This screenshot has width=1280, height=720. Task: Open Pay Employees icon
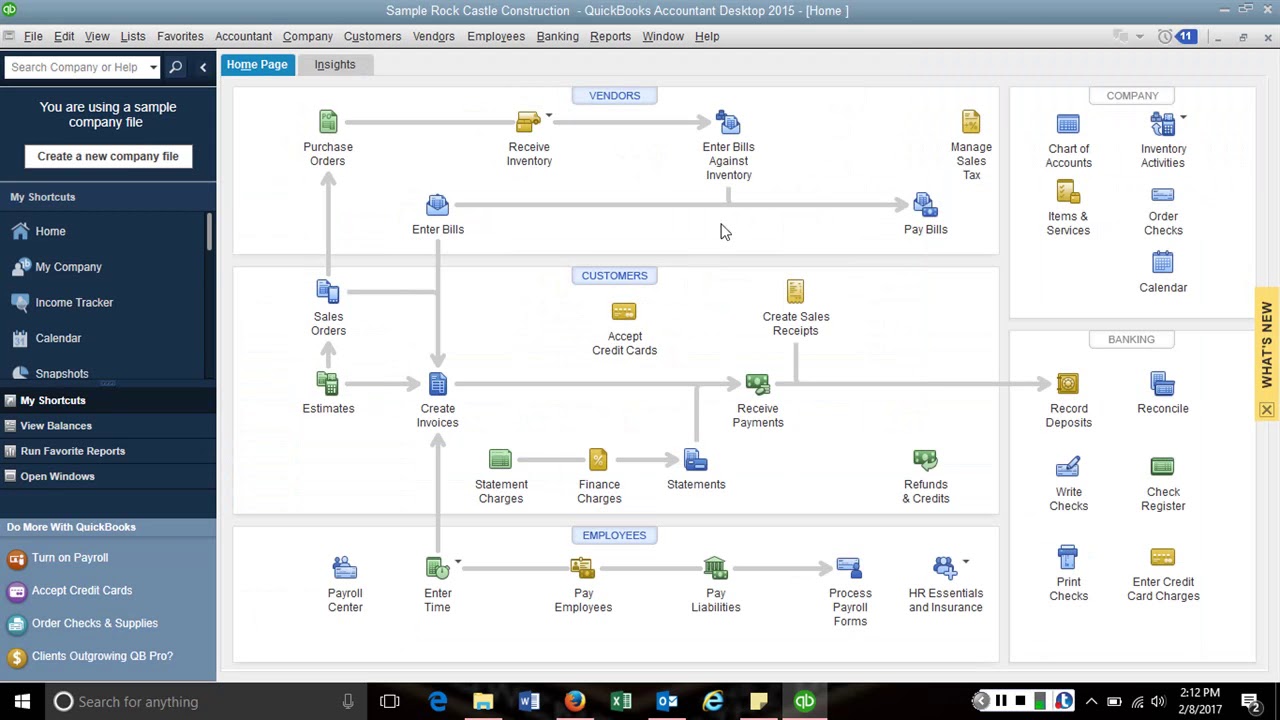pyautogui.click(x=582, y=568)
